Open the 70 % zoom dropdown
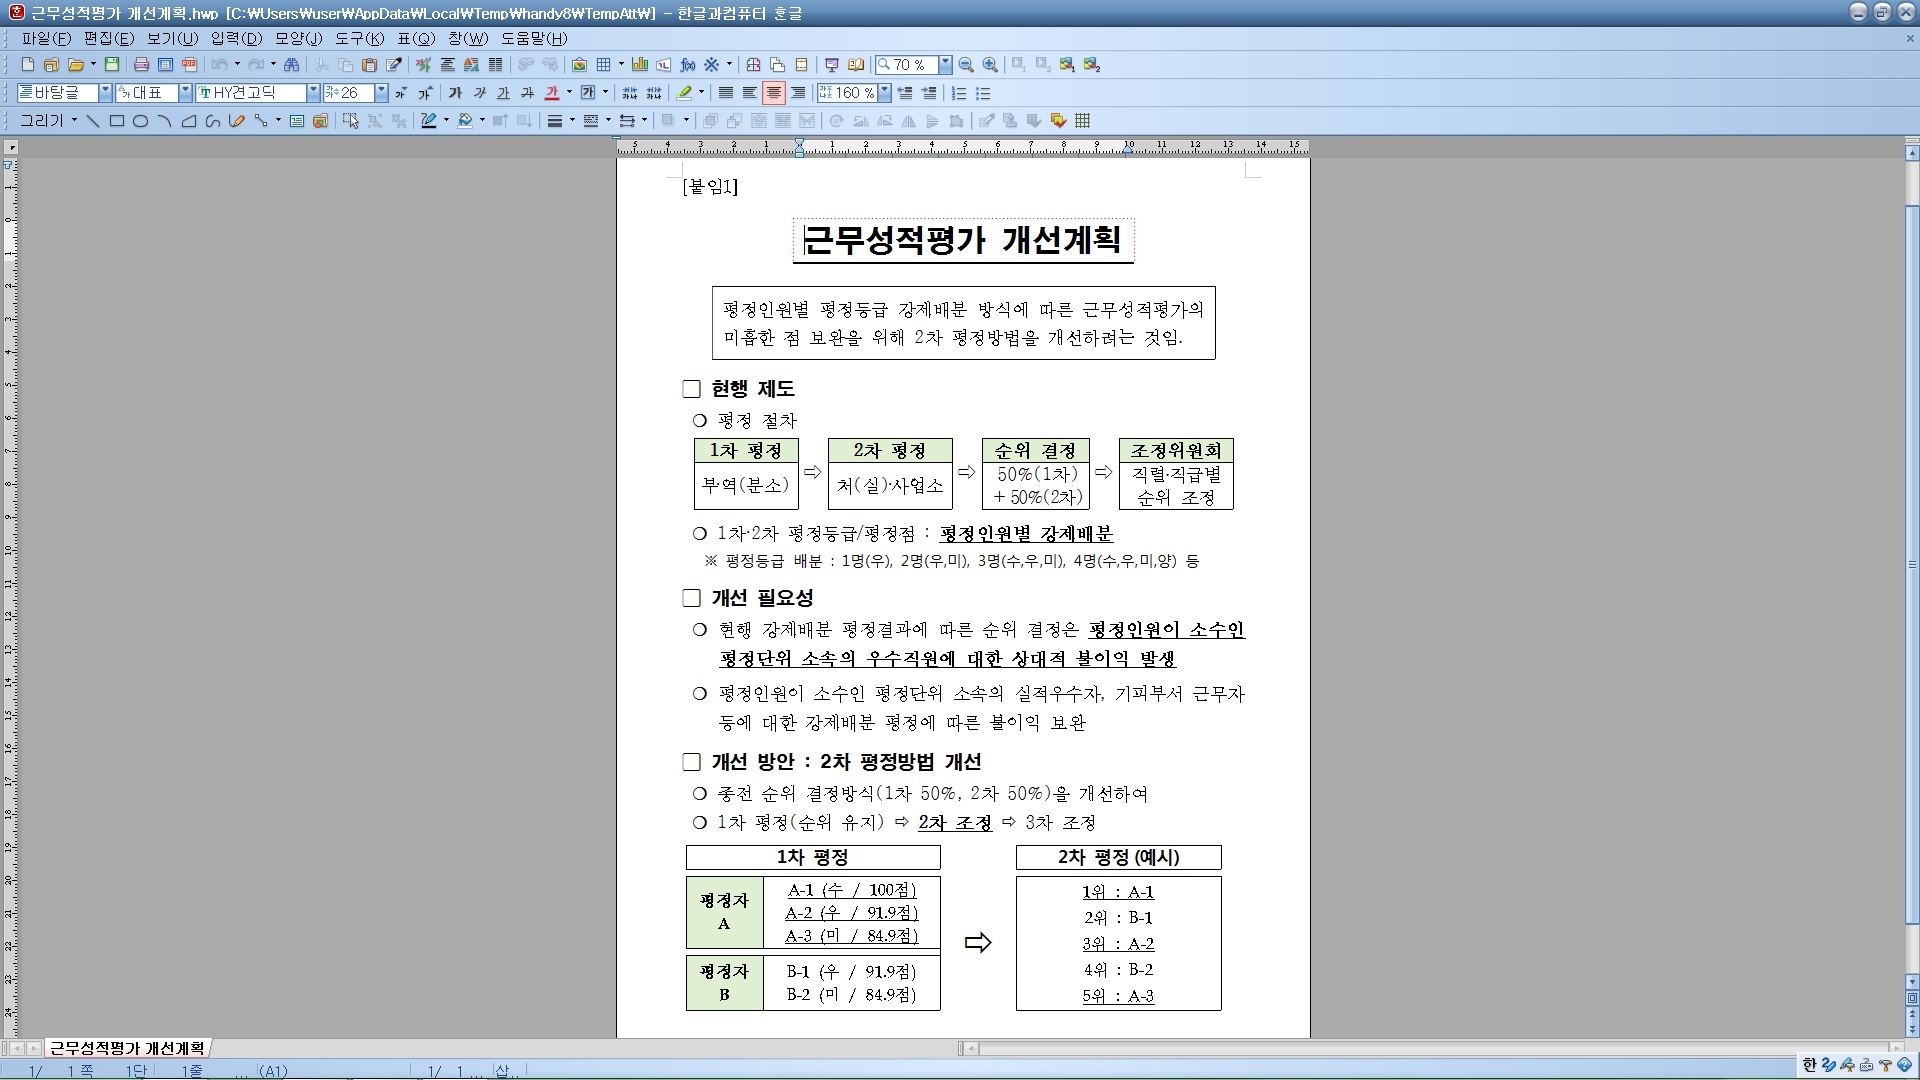The height and width of the screenshot is (1080, 1920). click(x=945, y=65)
